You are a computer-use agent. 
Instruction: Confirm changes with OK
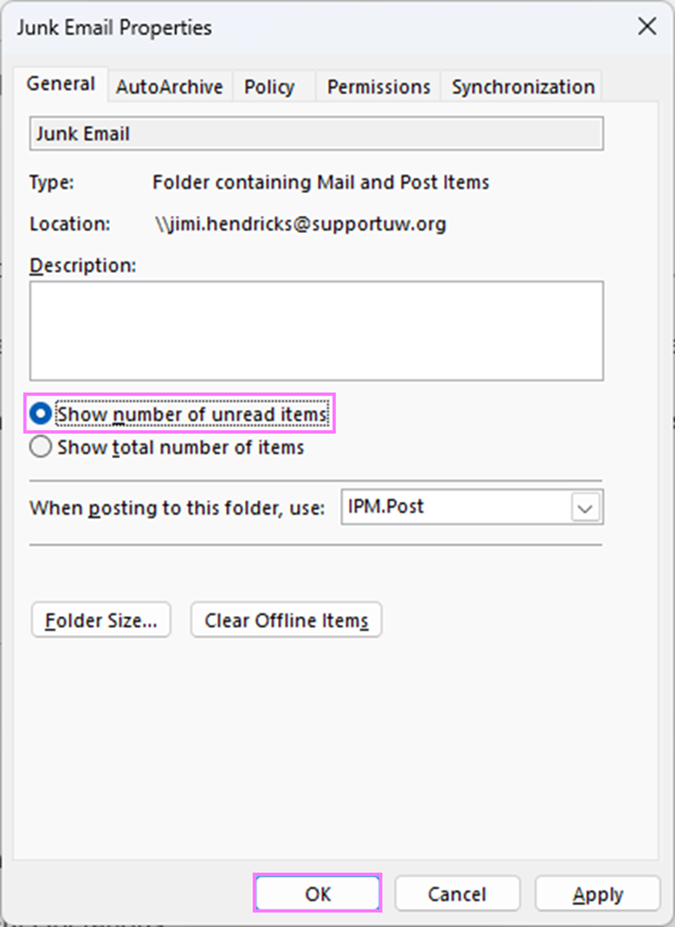click(317, 893)
